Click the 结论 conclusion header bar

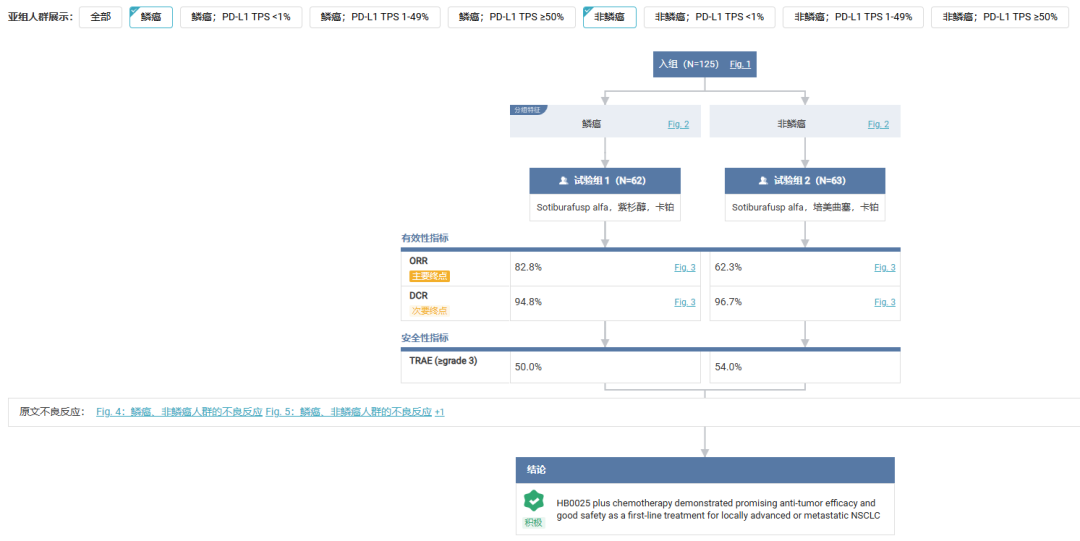tap(705, 470)
